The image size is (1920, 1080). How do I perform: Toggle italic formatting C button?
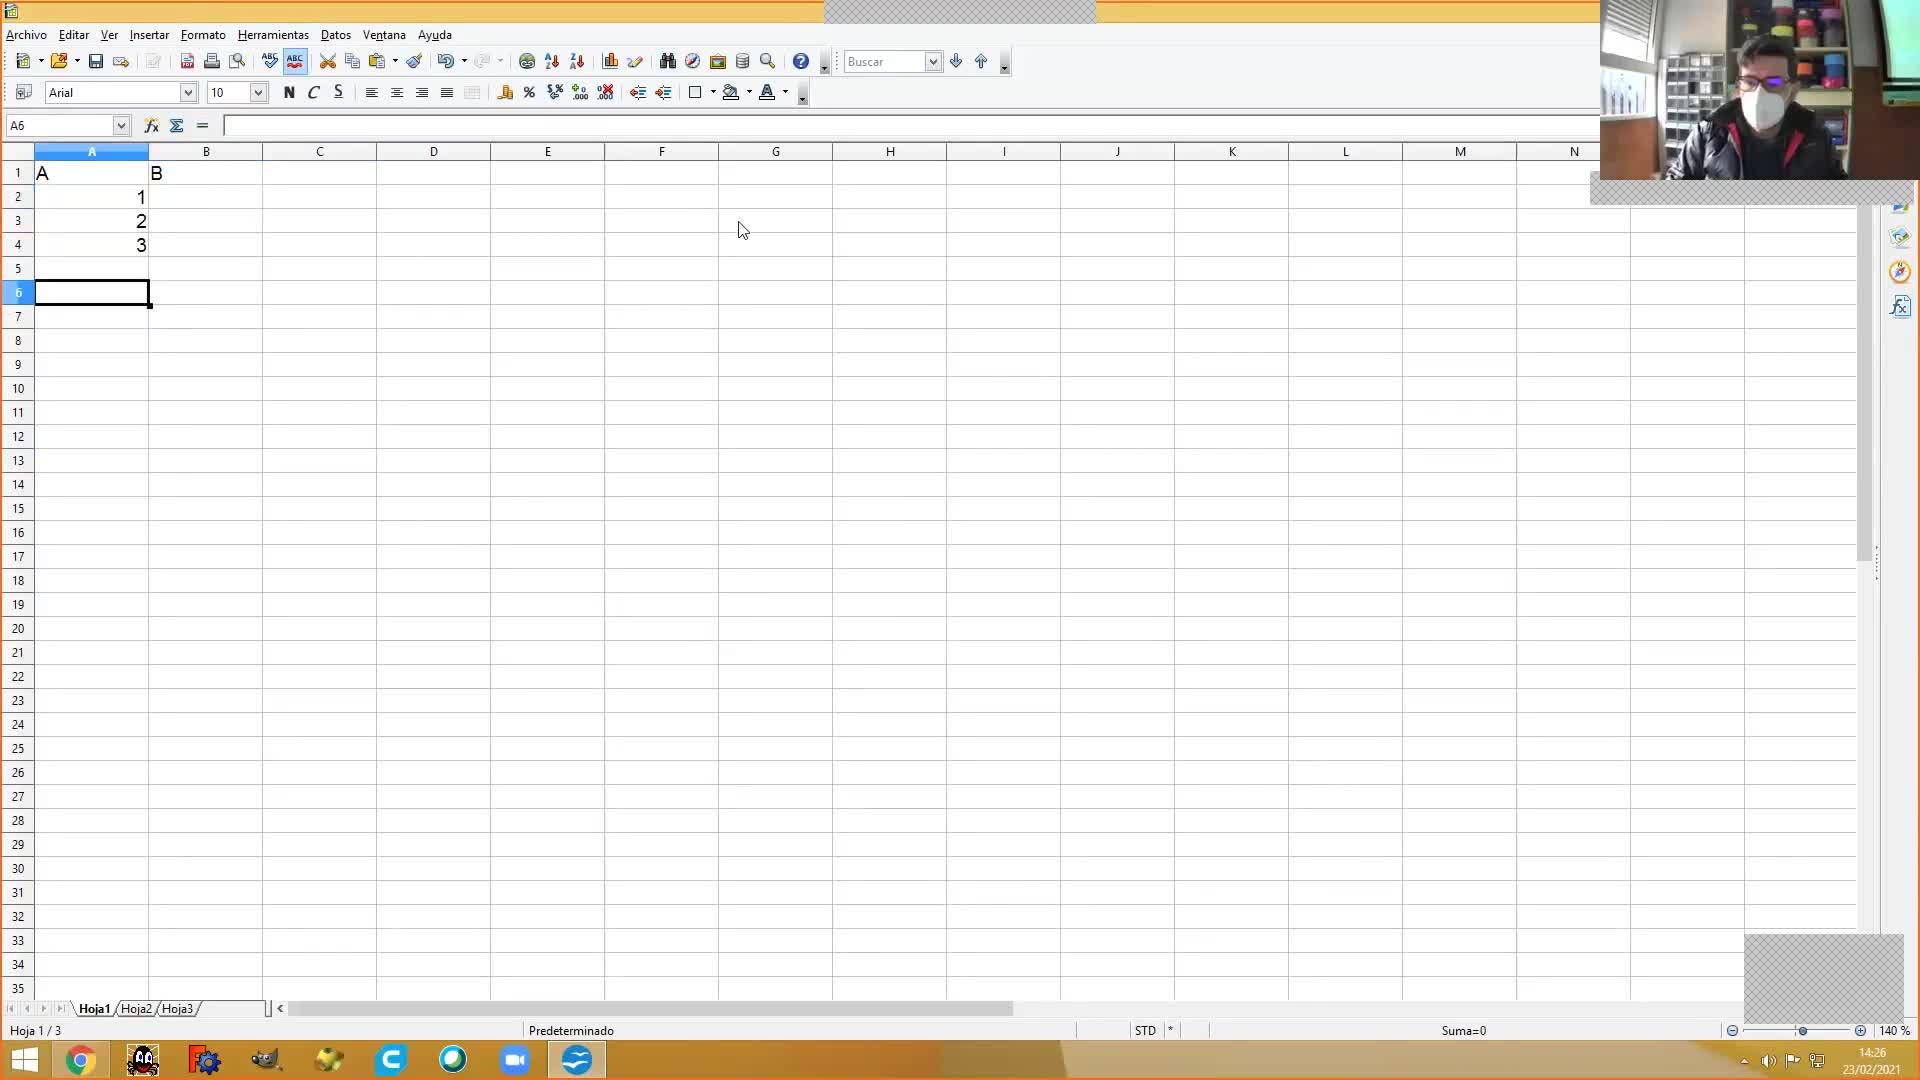314,92
